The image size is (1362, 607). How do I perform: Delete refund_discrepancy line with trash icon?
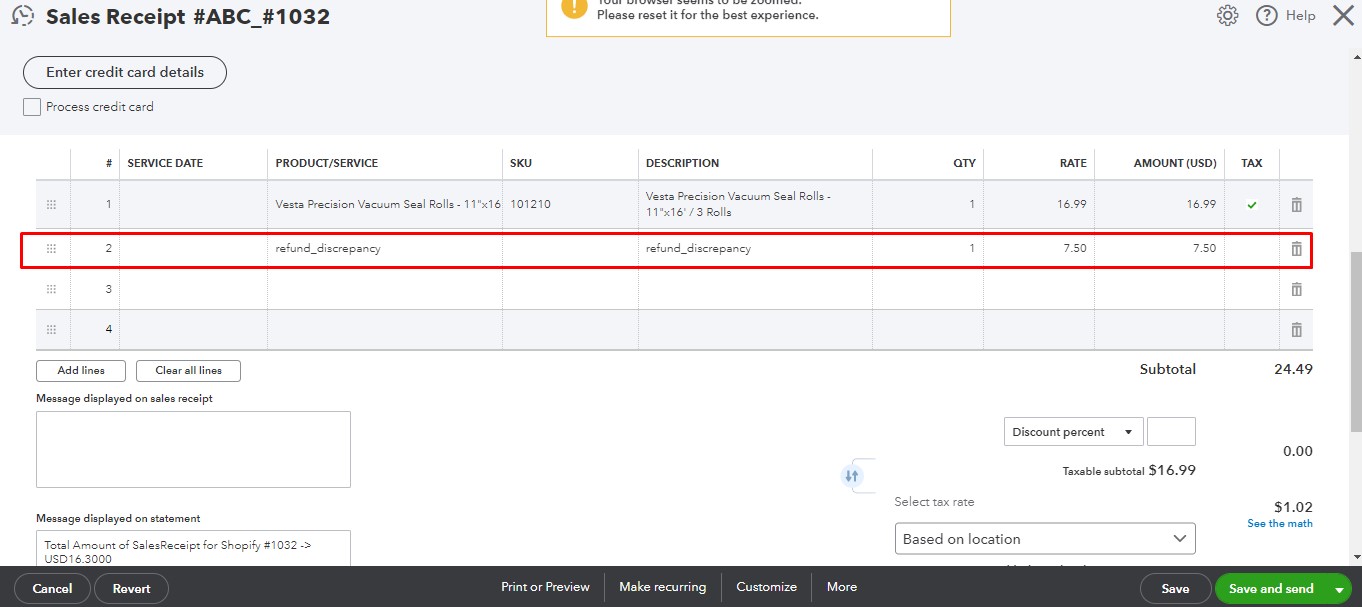pyautogui.click(x=1296, y=248)
